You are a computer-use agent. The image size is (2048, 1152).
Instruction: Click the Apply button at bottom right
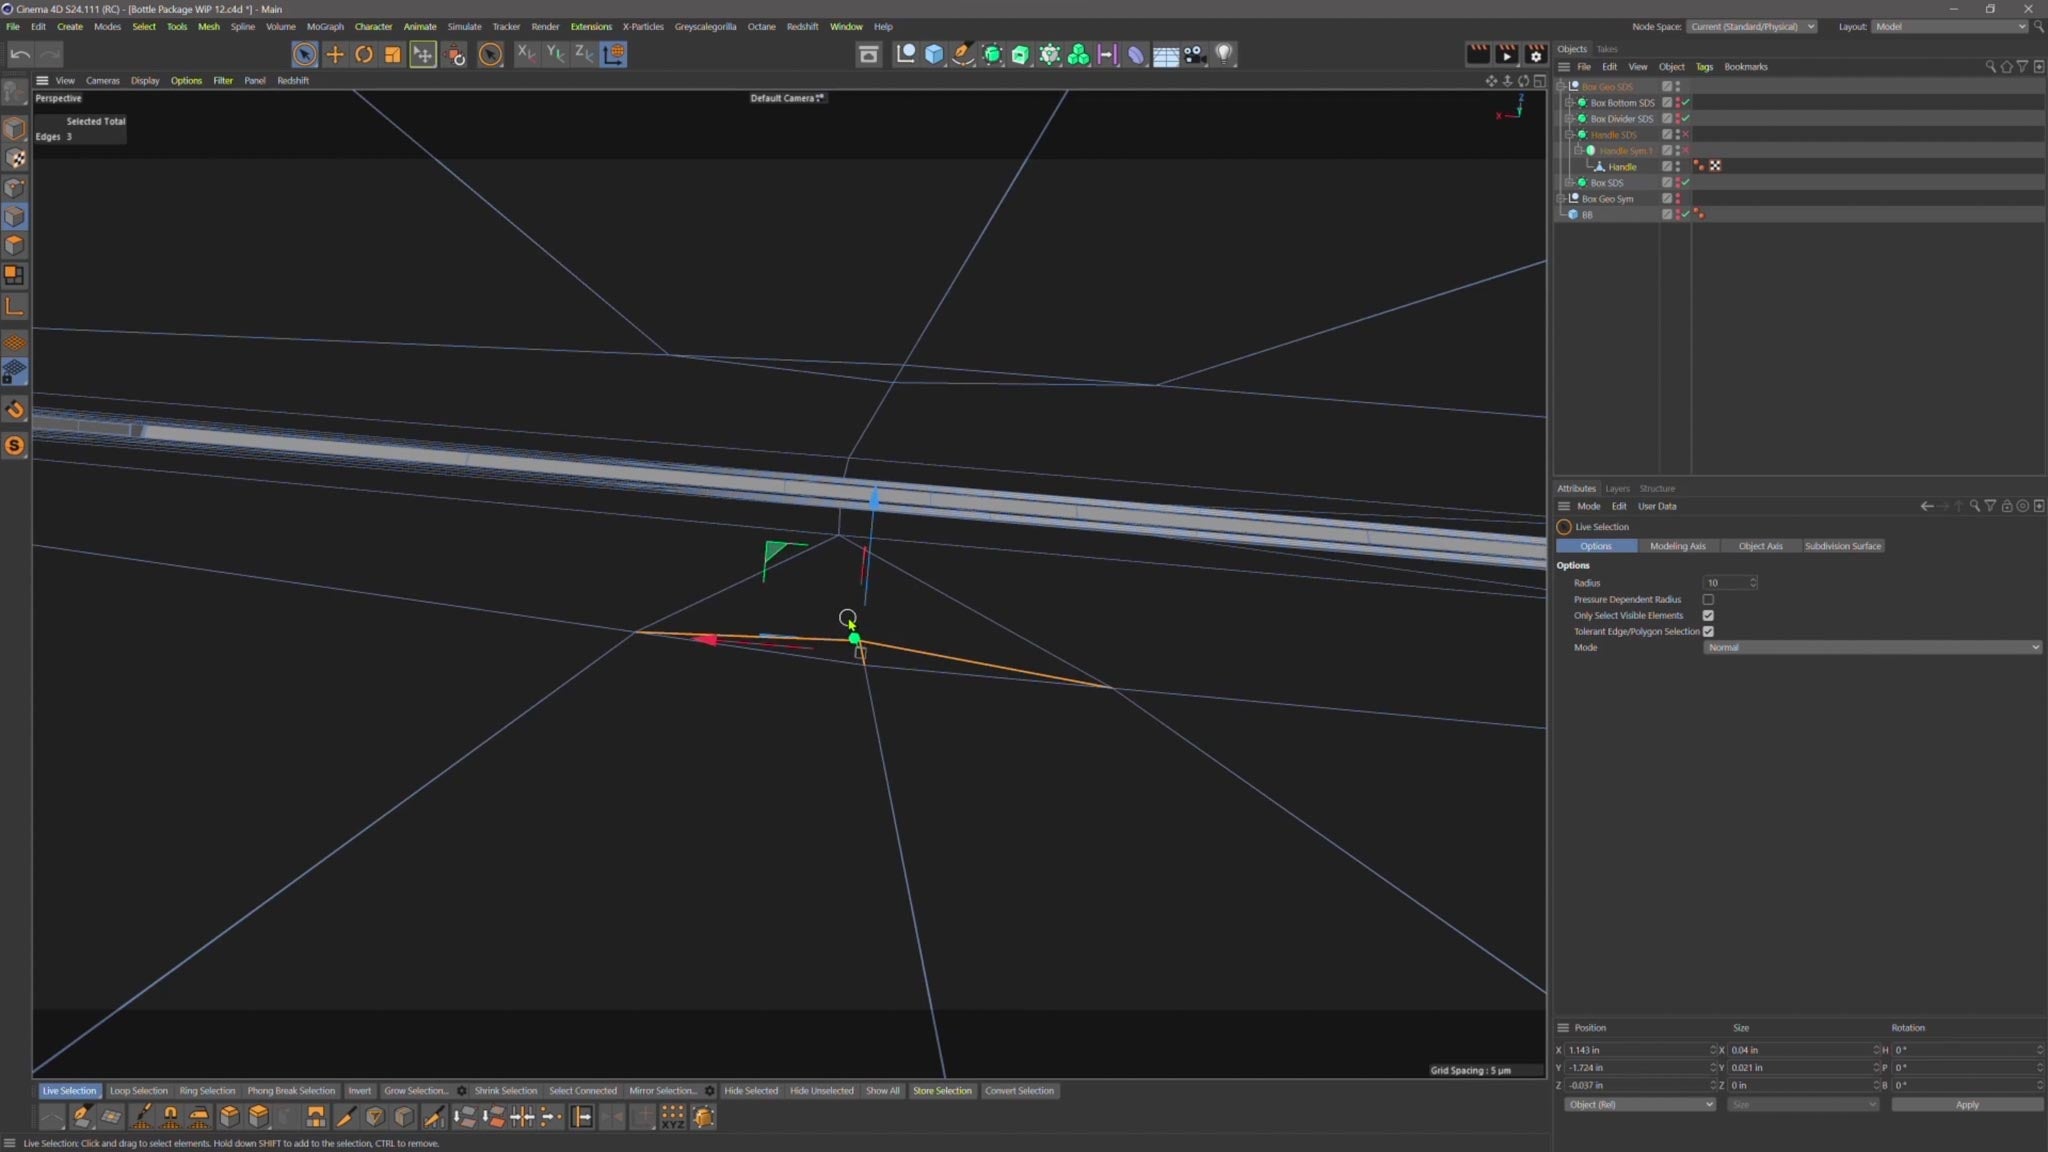1966,1105
